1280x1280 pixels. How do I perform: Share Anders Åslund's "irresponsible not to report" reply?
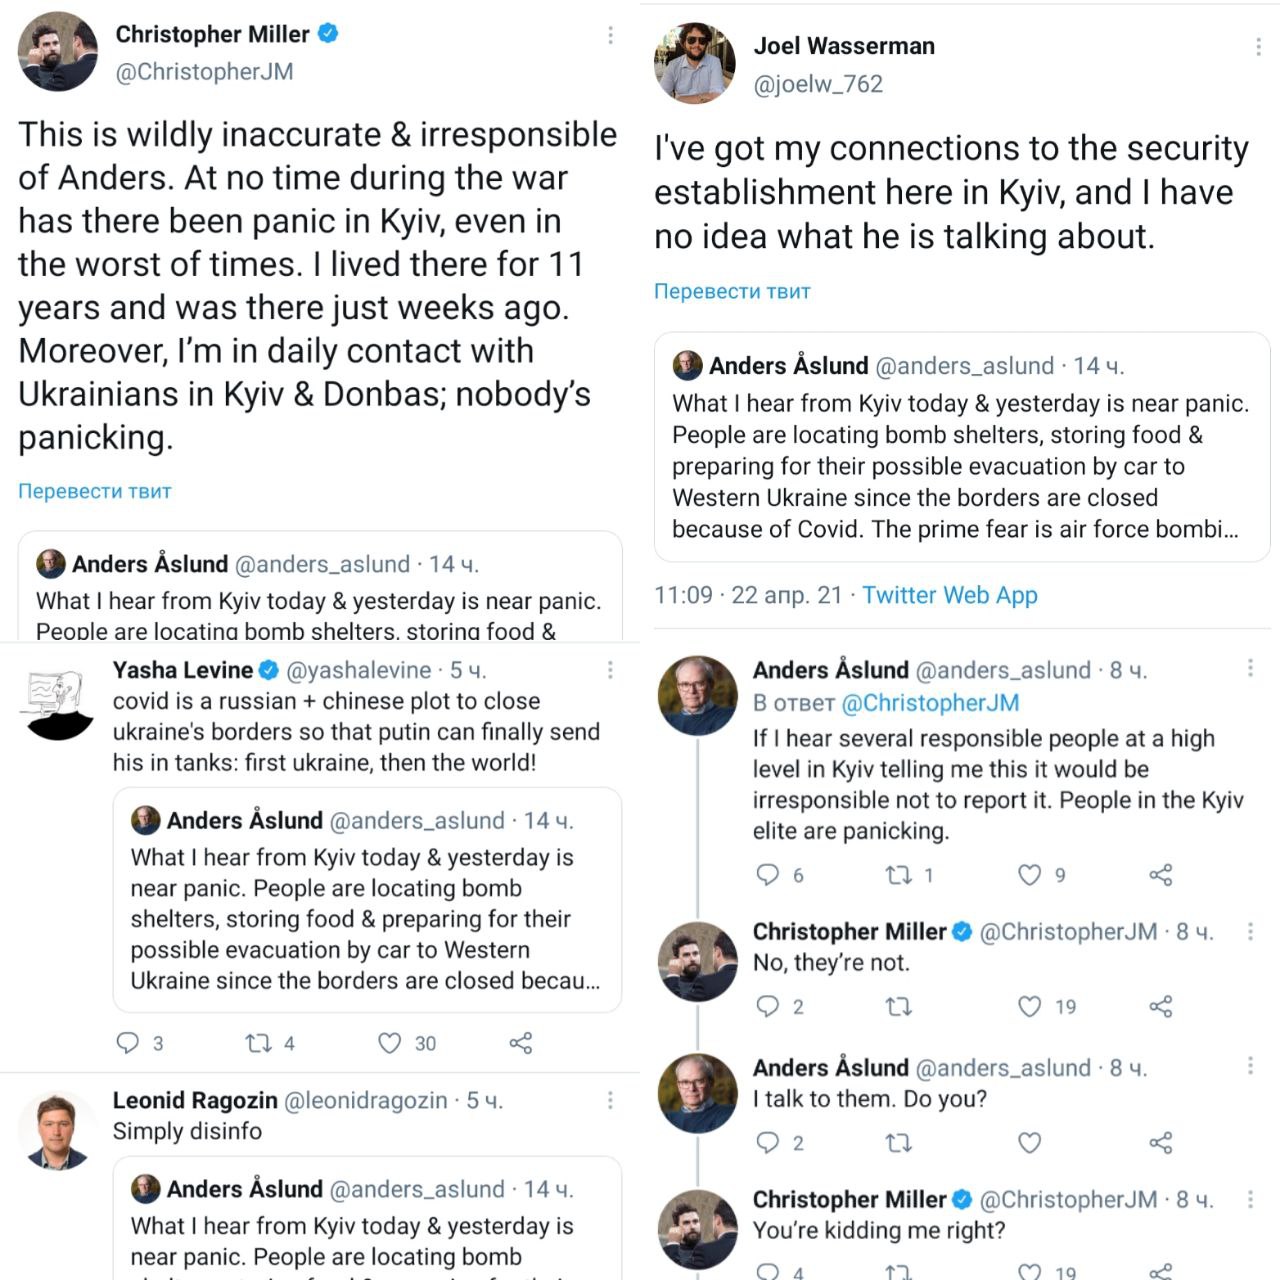pos(1160,875)
